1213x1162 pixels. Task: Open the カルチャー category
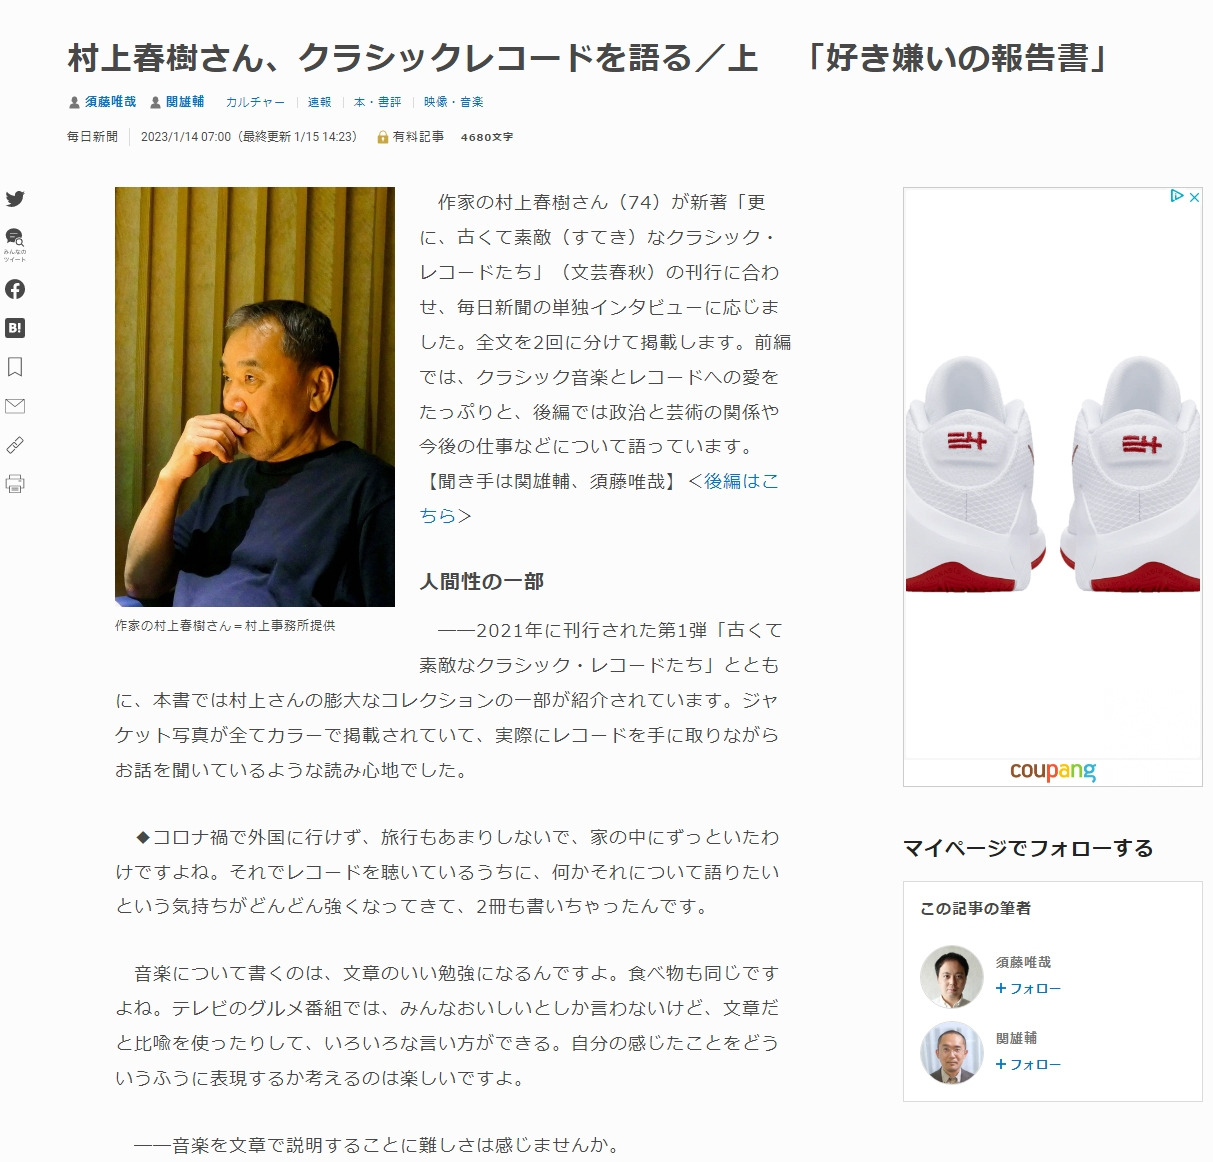(255, 102)
